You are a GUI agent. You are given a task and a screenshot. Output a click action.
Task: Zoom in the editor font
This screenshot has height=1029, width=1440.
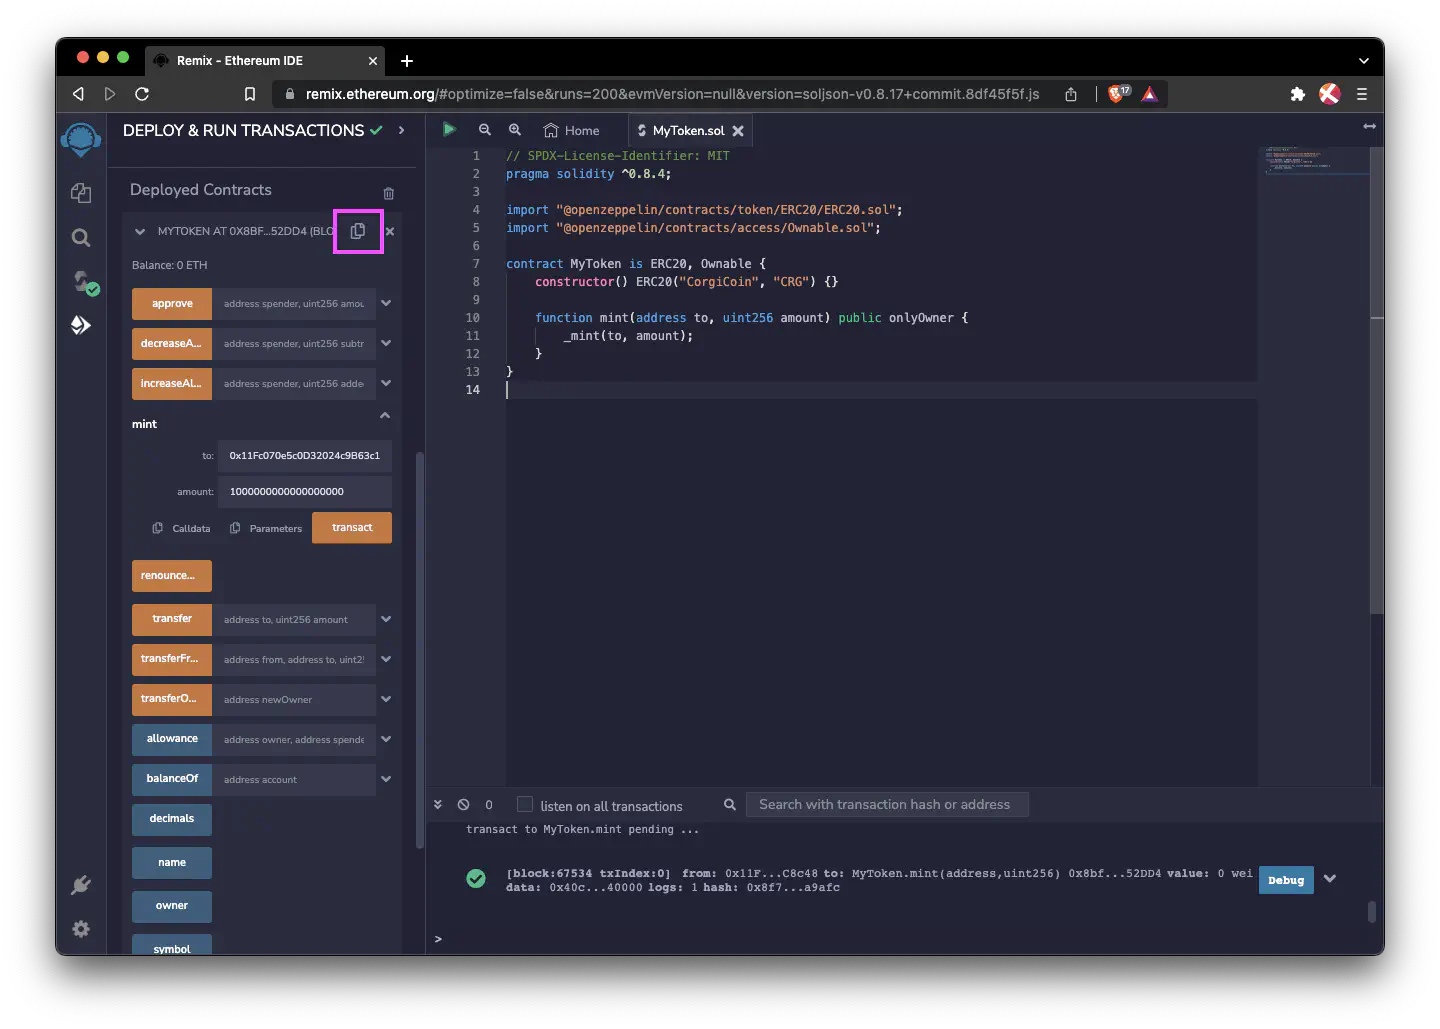coord(515,130)
